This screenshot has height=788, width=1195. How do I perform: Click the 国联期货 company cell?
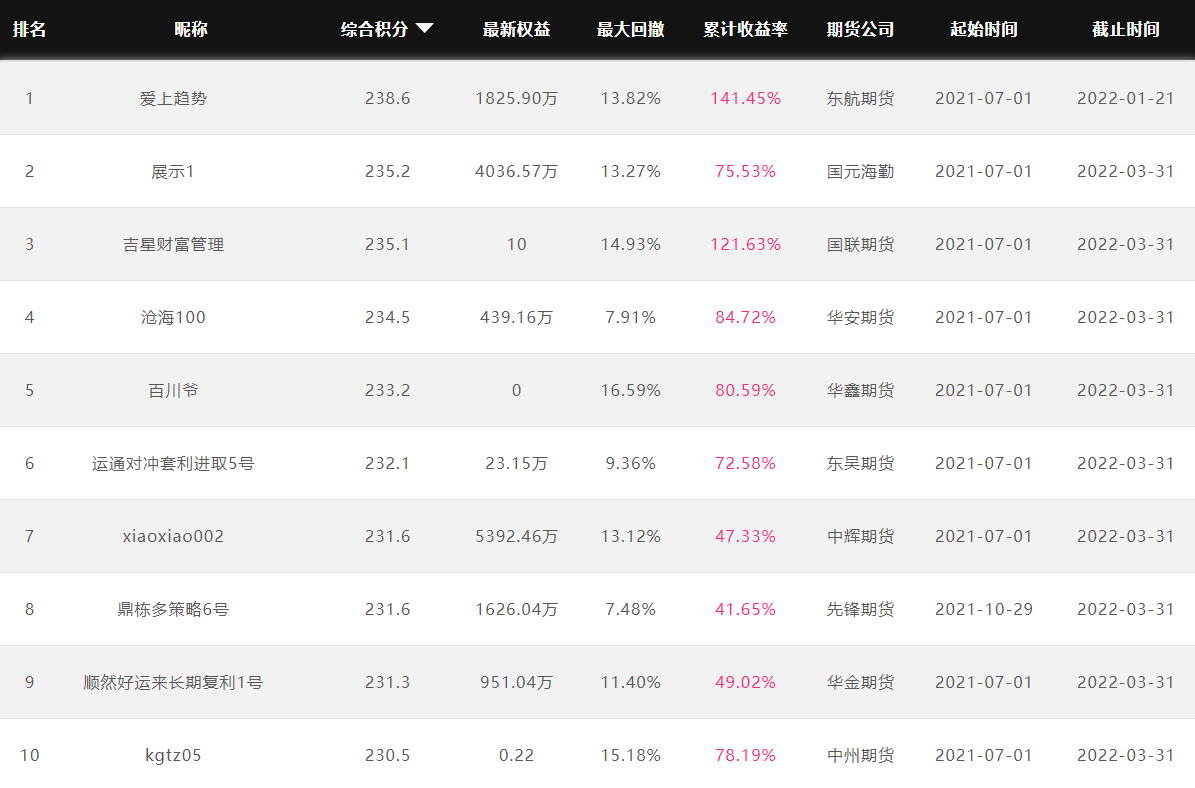point(860,245)
